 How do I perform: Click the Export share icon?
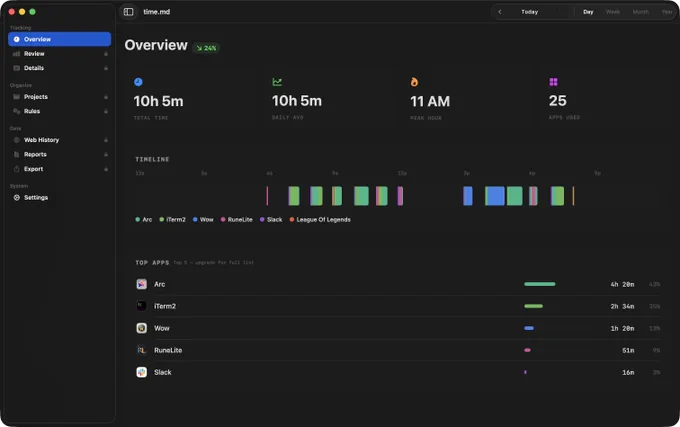click(16, 169)
